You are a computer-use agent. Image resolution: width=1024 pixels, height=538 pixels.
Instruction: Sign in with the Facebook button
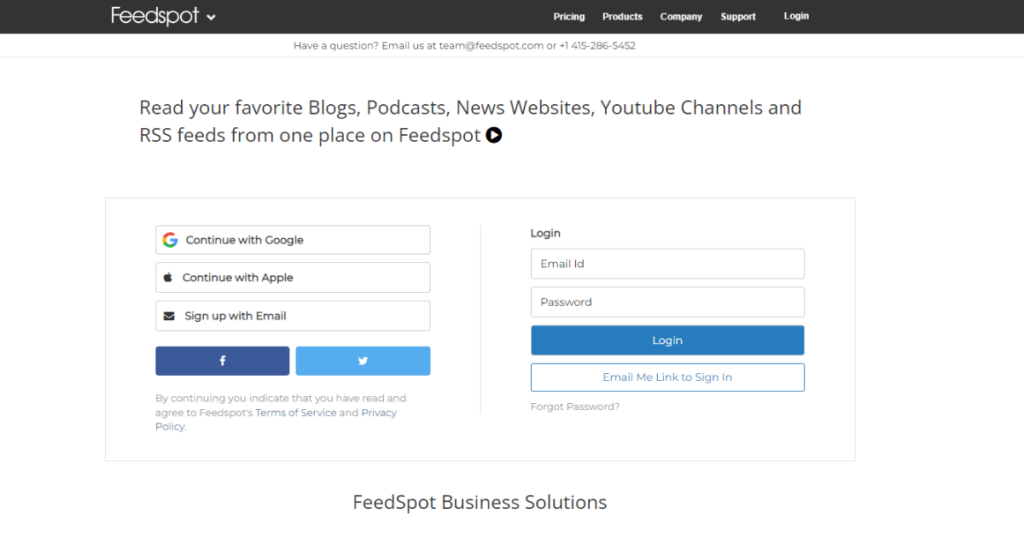pos(222,360)
